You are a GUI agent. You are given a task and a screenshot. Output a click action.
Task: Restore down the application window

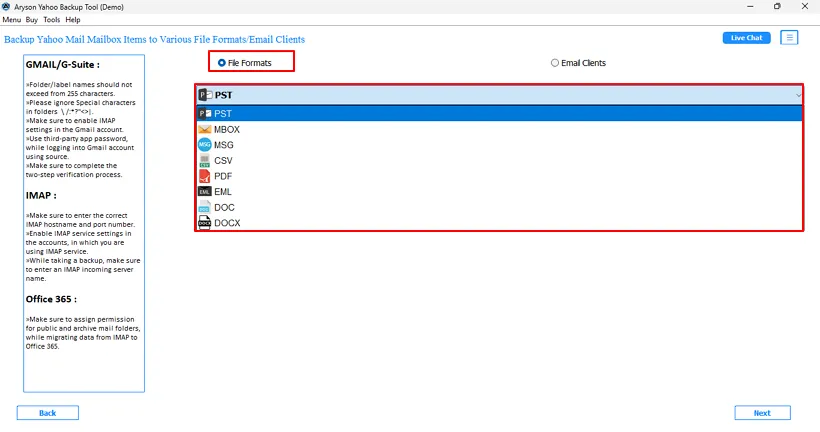pos(777,7)
